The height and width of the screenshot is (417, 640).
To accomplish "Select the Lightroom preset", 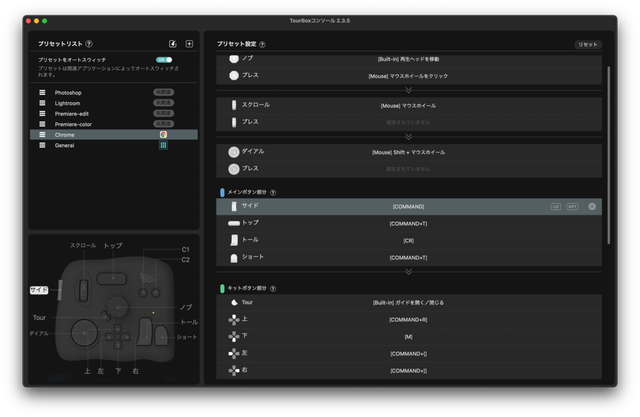I will tap(113, 103).
